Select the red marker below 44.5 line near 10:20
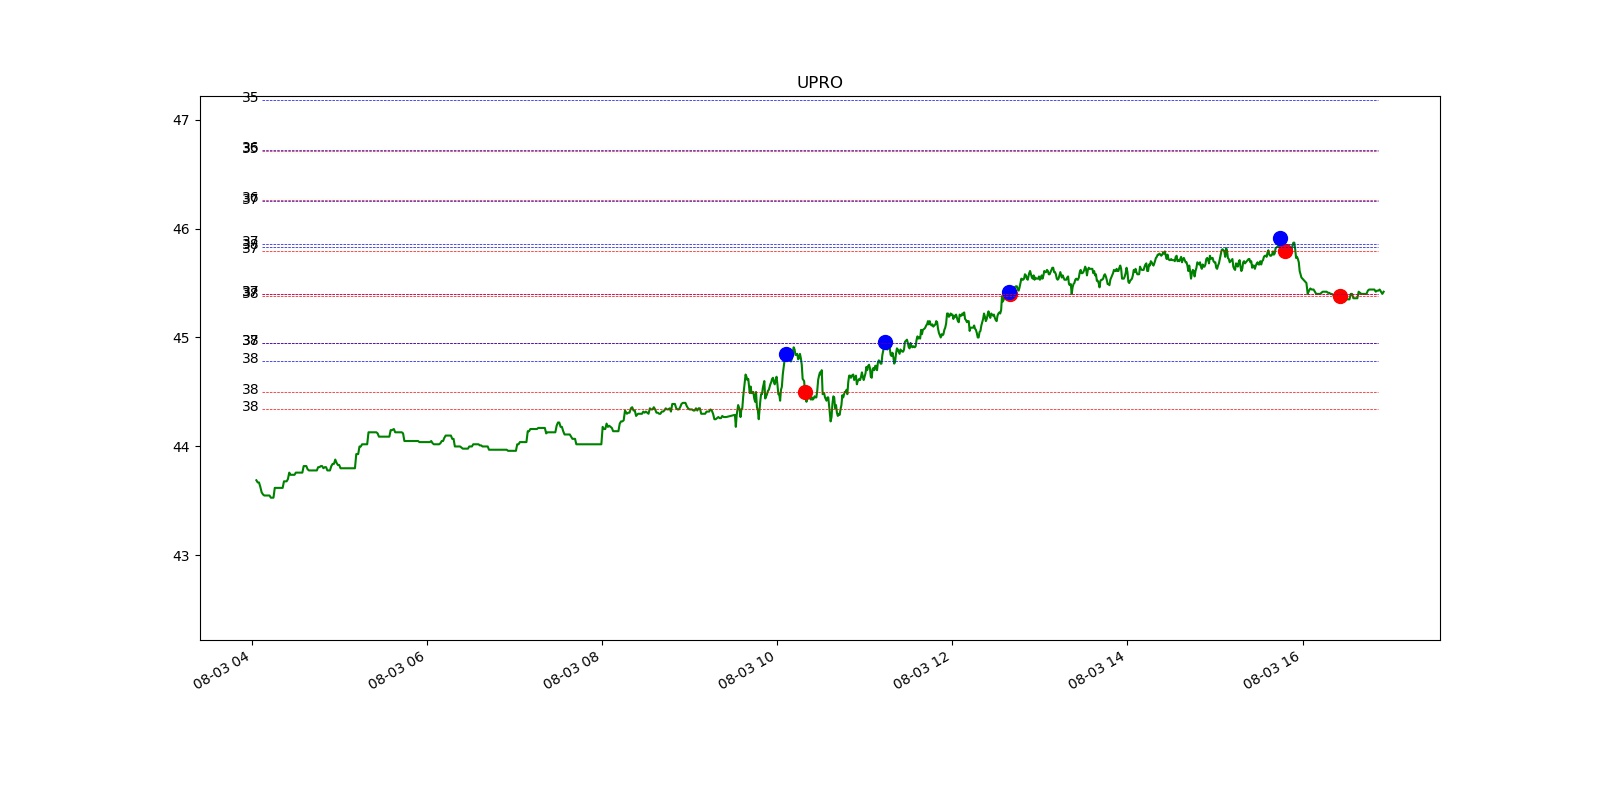Screen dimensions: 1600x800 point(805,392)
